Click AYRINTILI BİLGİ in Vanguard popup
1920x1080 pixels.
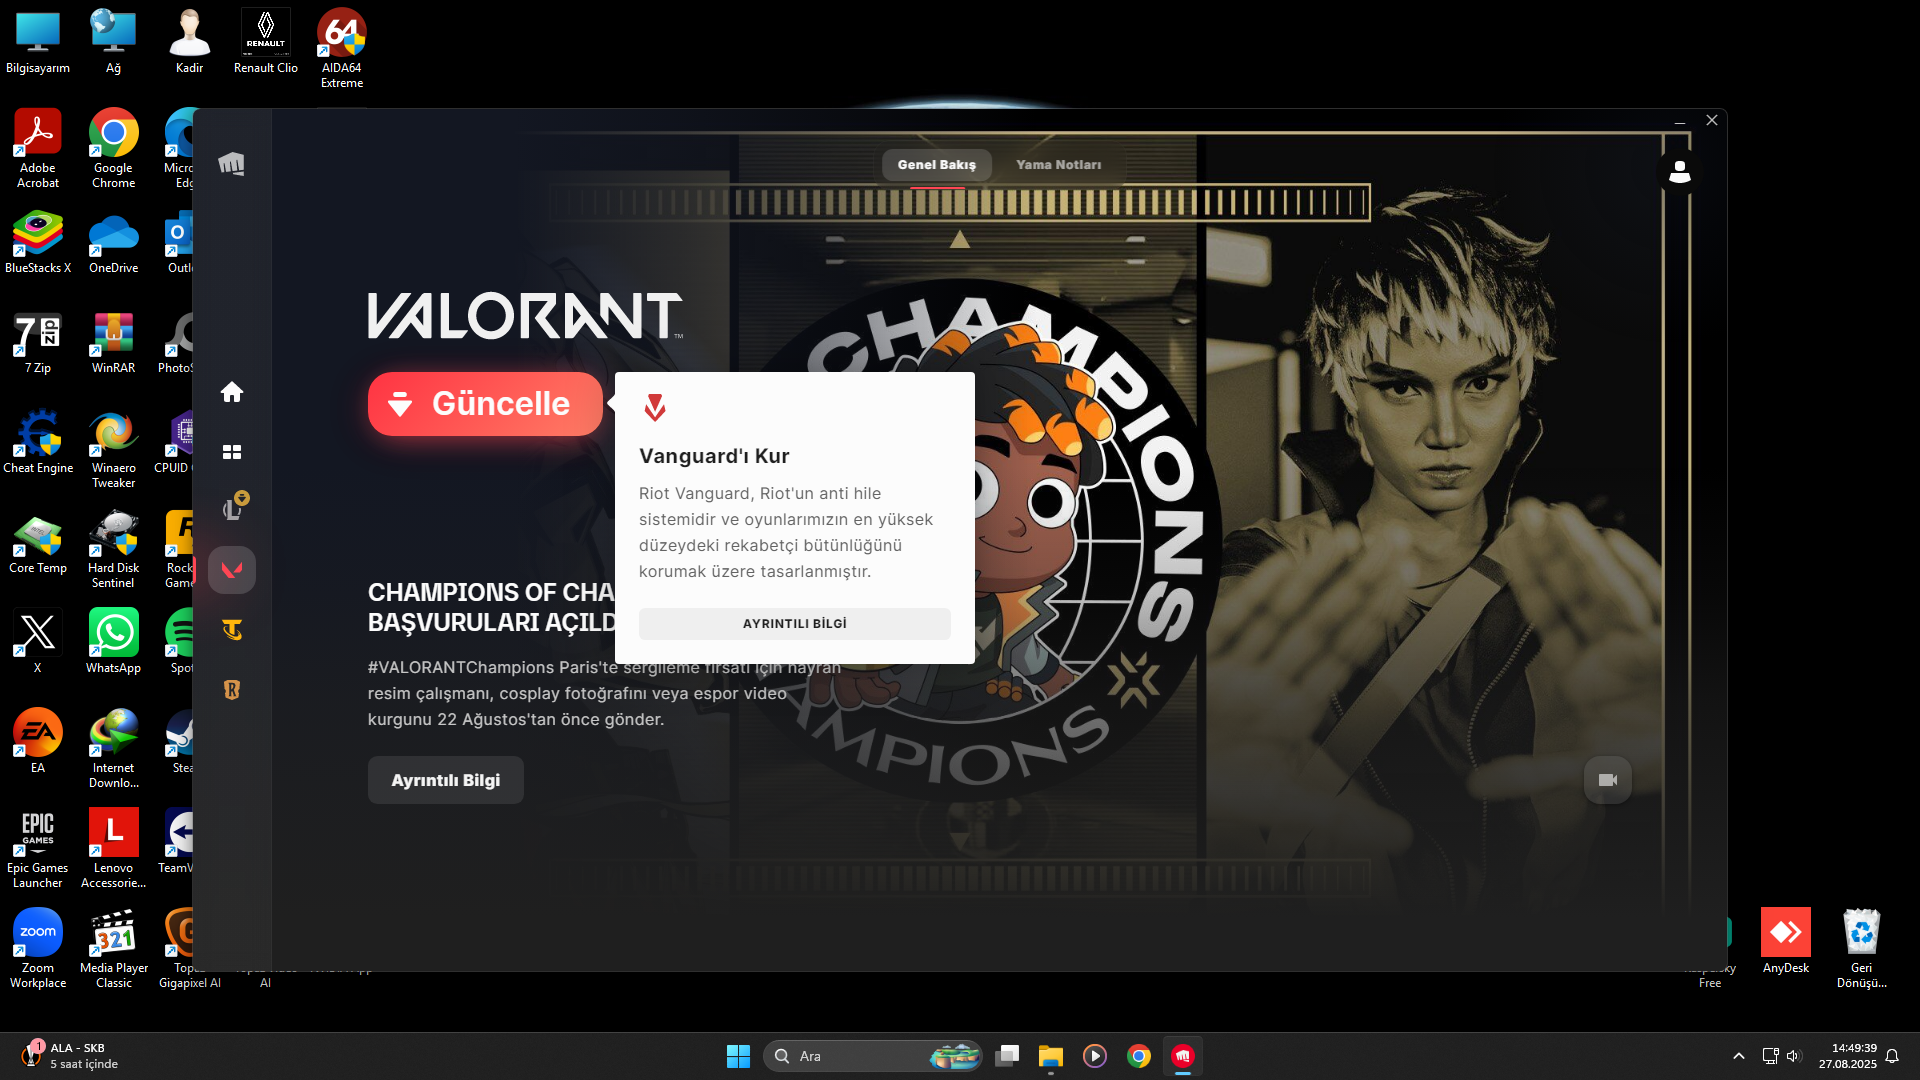[x=795, y=624]
